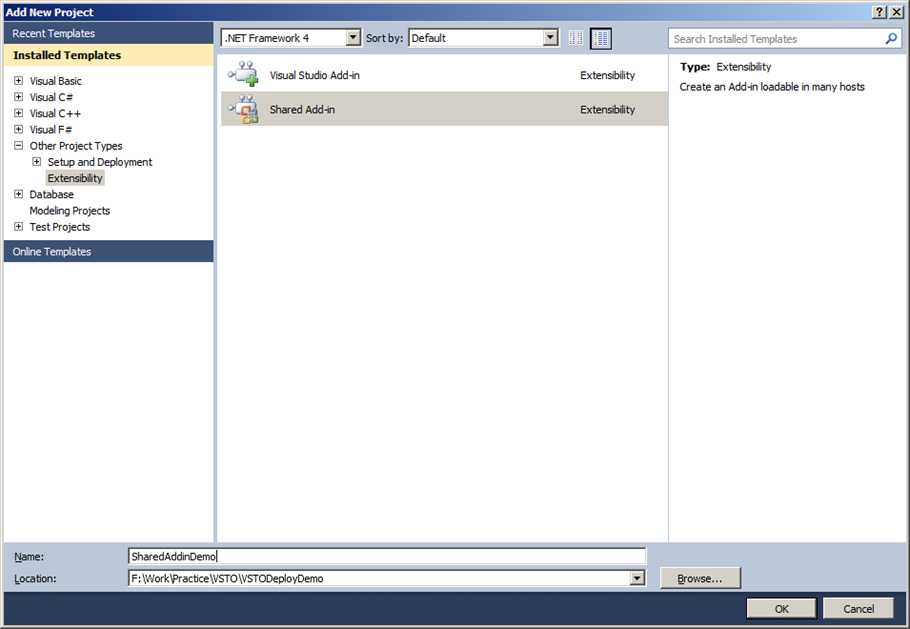Screen dimensions: 910x629
Task: Click the Cancel button
Action: pos(858,608)
